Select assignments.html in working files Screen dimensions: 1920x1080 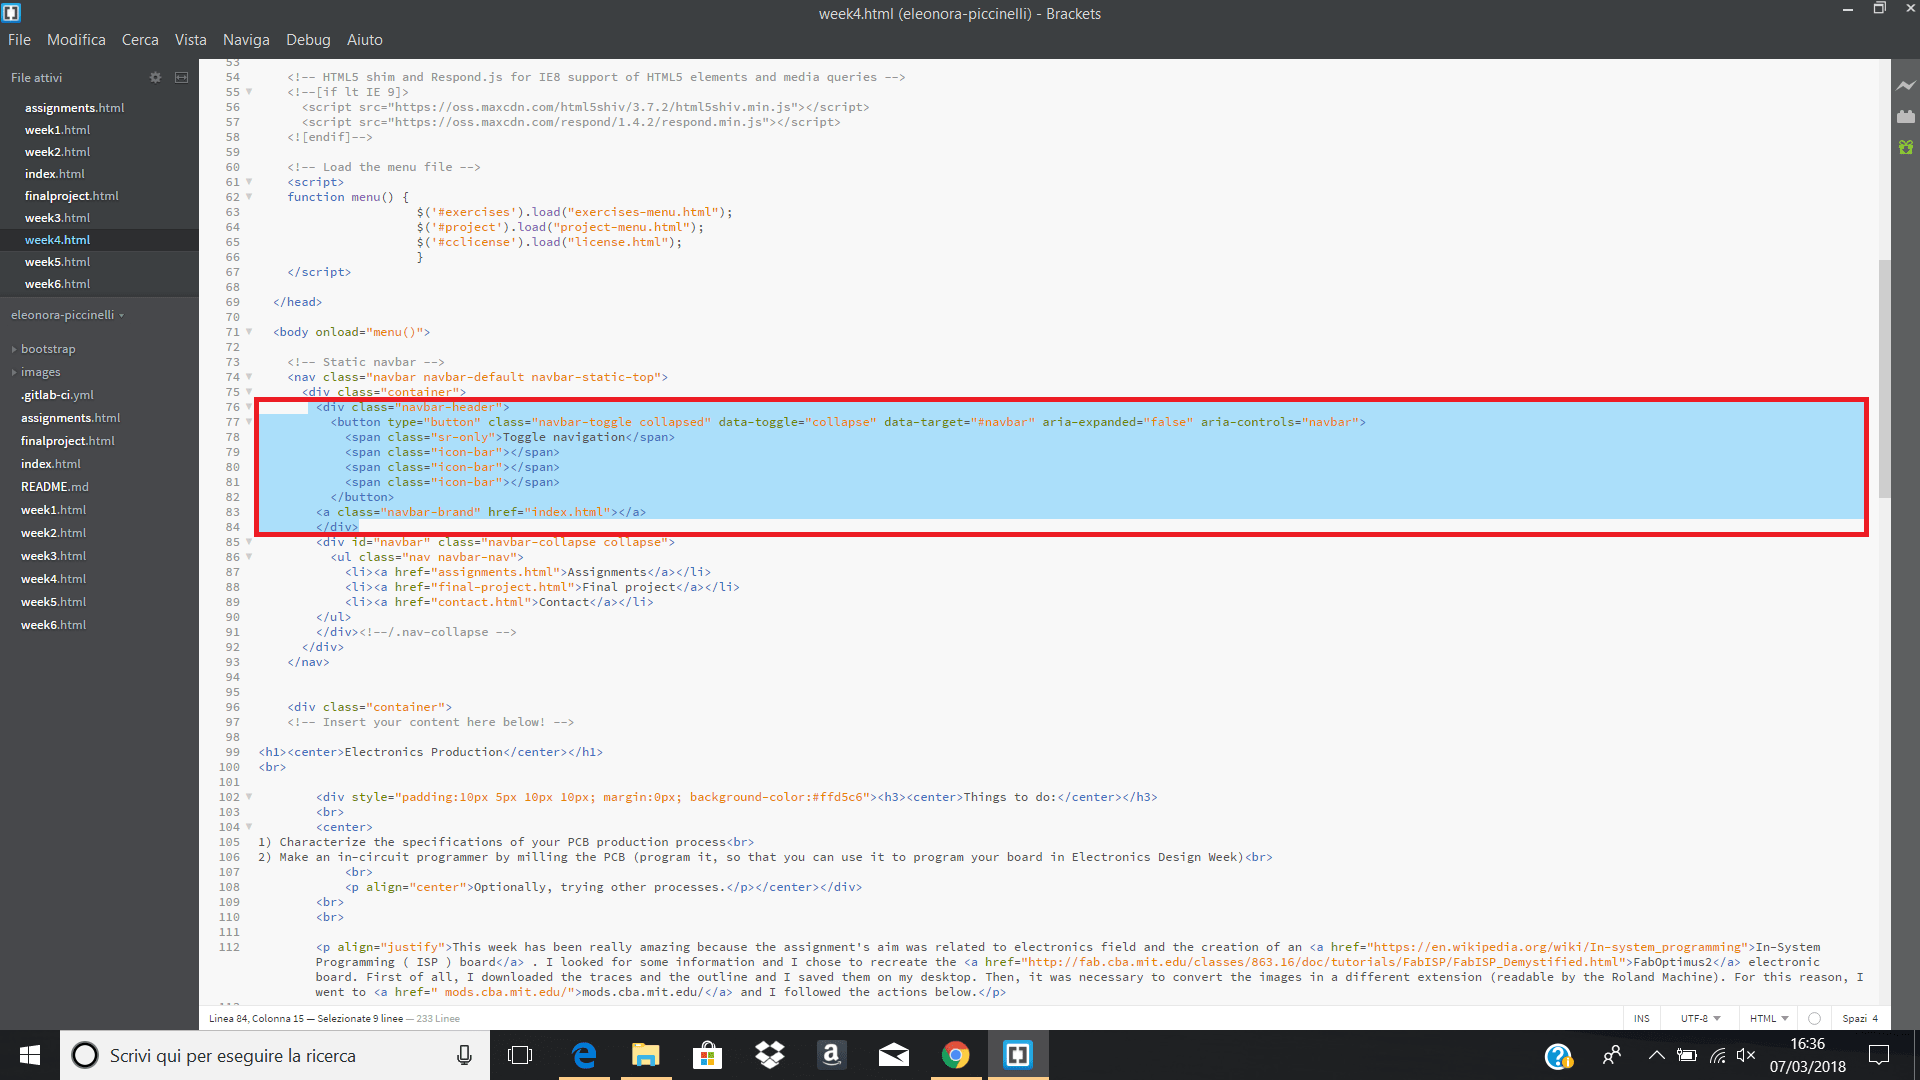pos(99,108)
